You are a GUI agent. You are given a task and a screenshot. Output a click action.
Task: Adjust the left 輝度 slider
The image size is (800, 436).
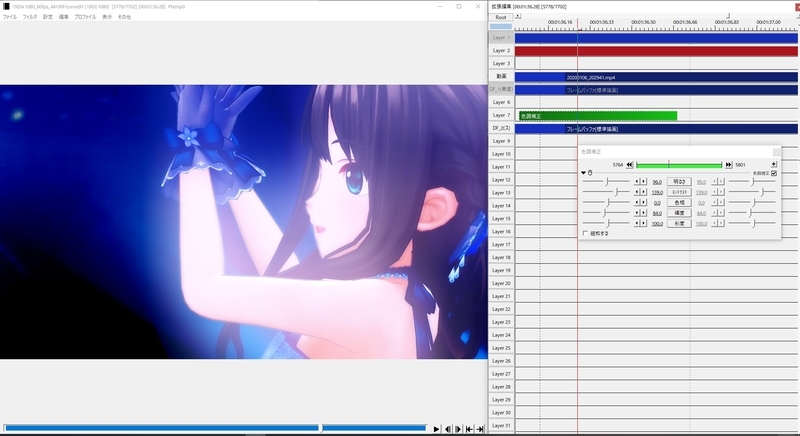(606, 213)
